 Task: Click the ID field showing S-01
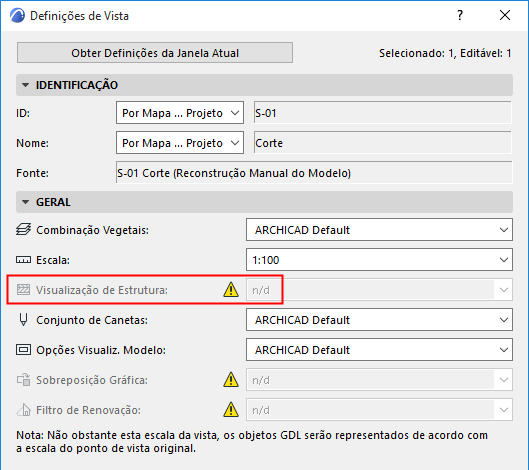[x=383, y=113]
